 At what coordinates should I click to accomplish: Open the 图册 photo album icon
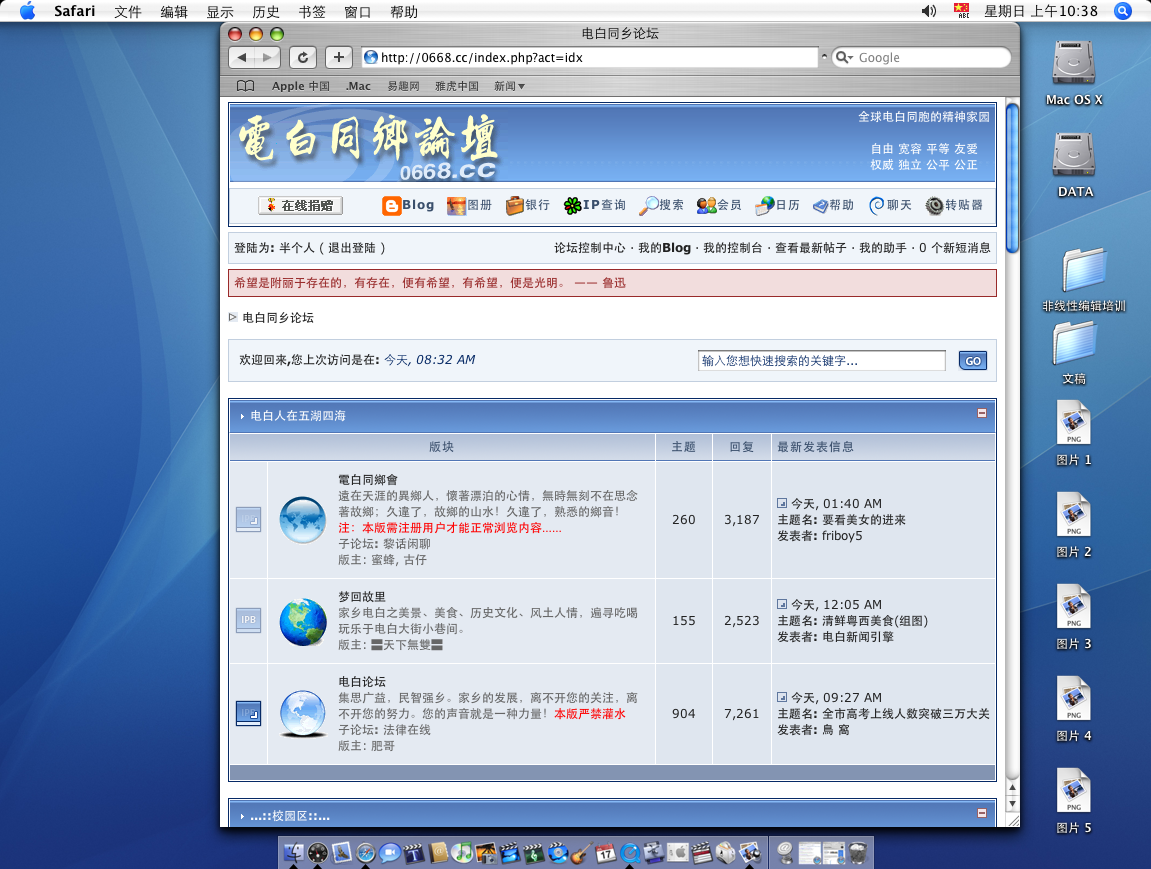pos(456,206)
